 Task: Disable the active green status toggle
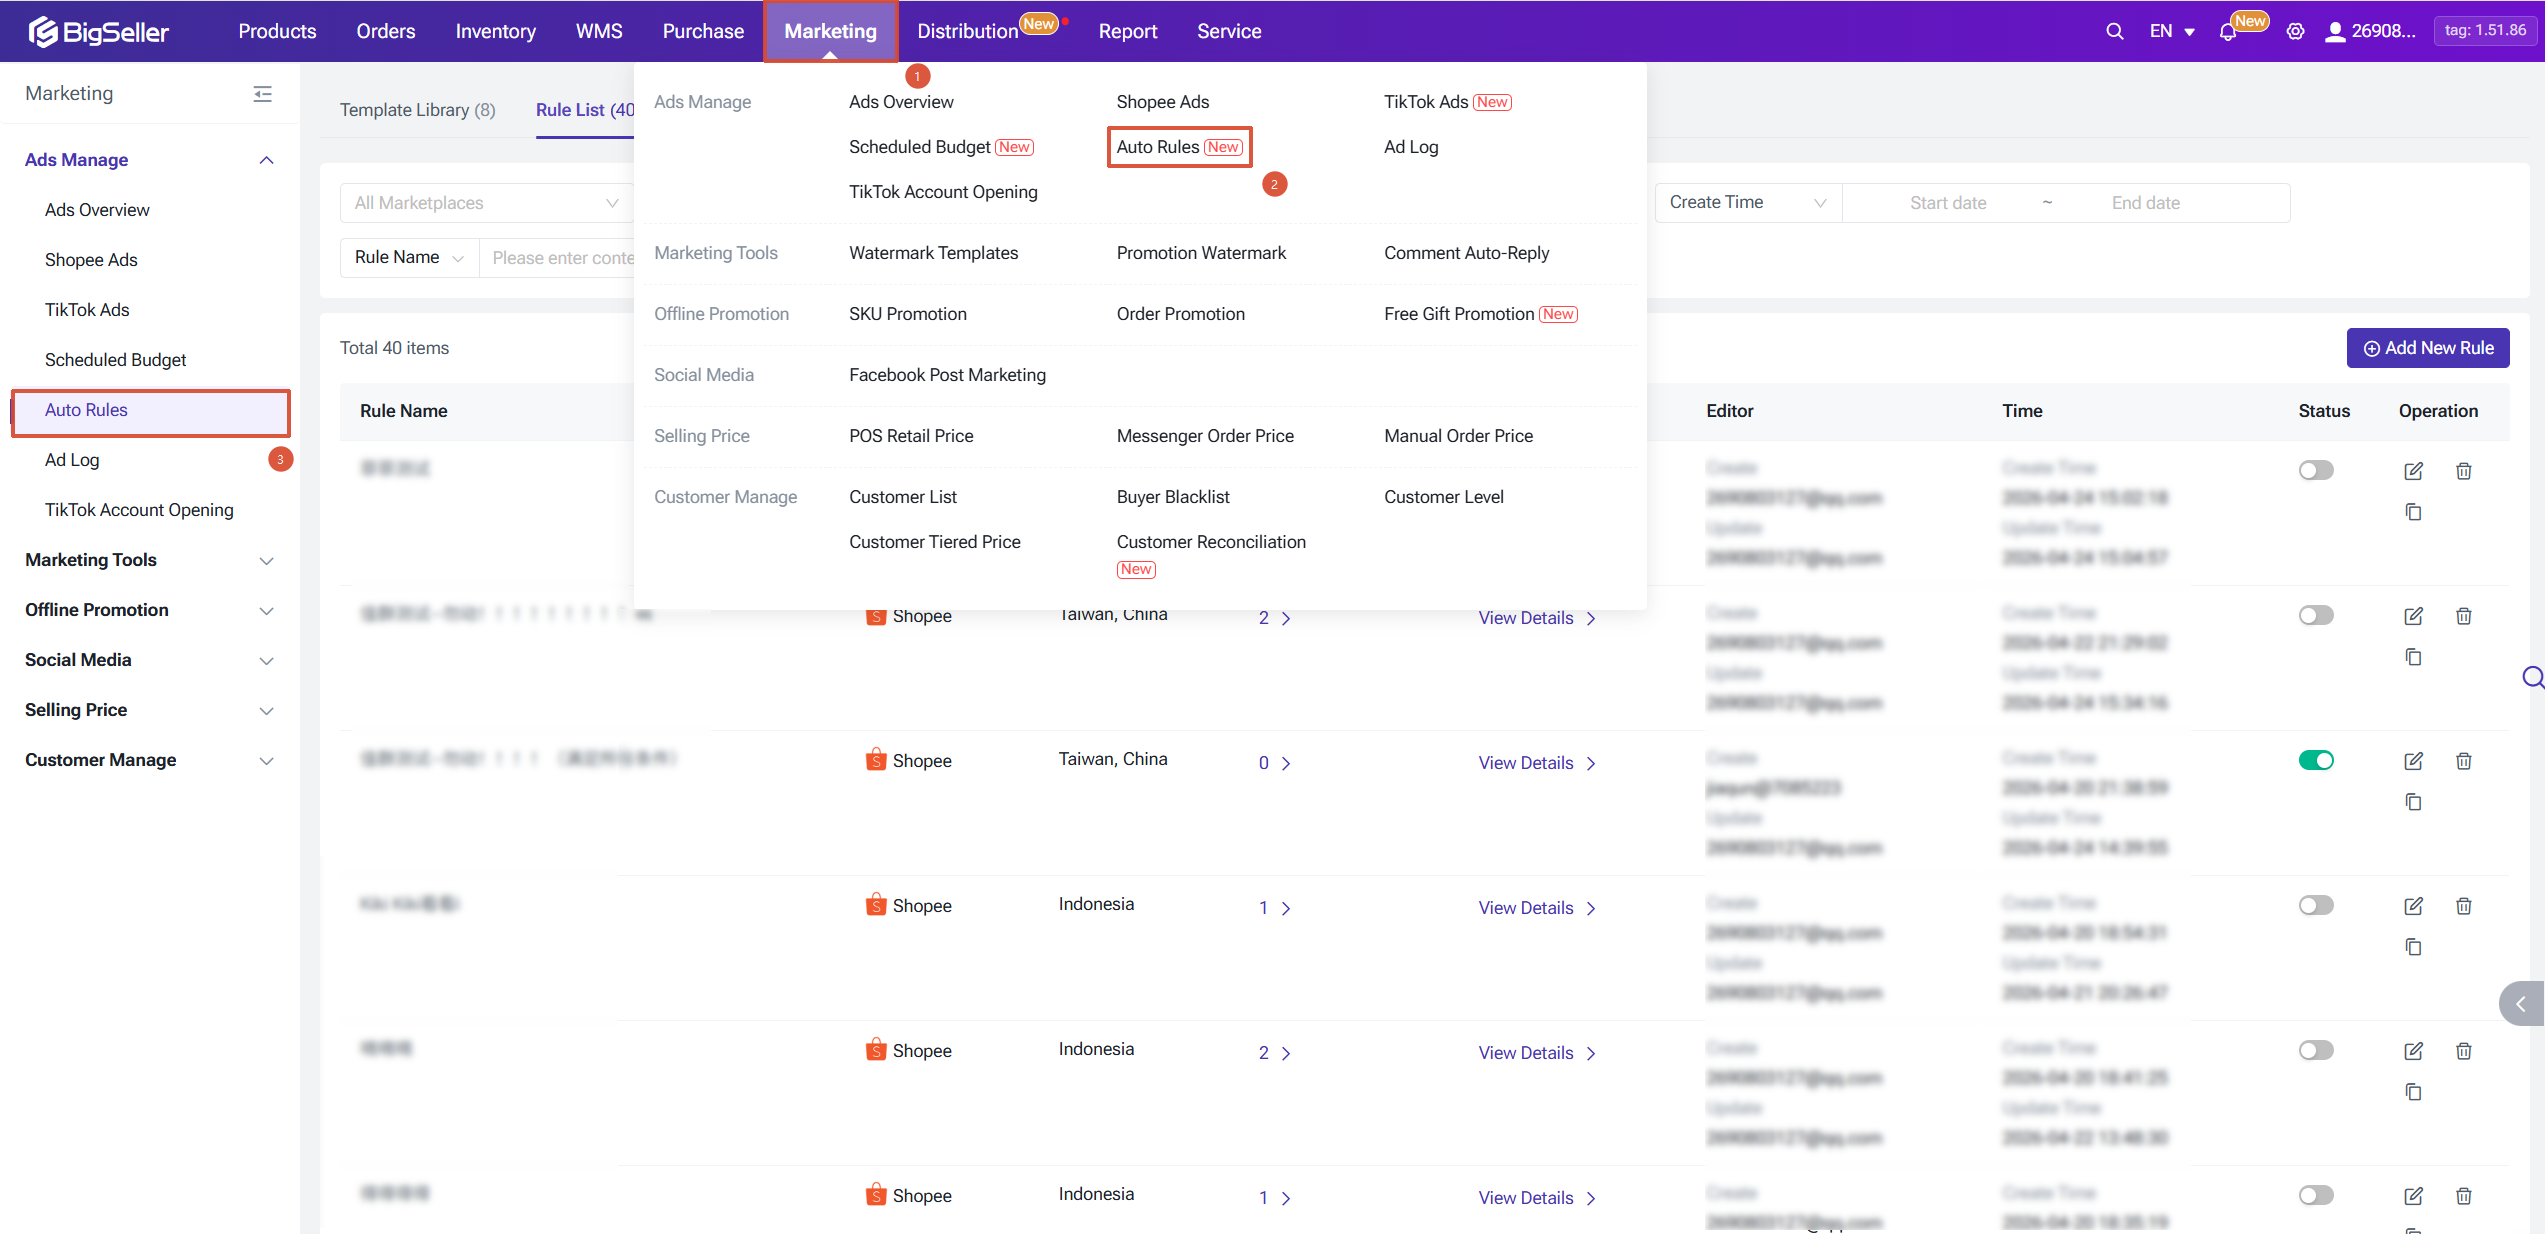[2315, 760]
